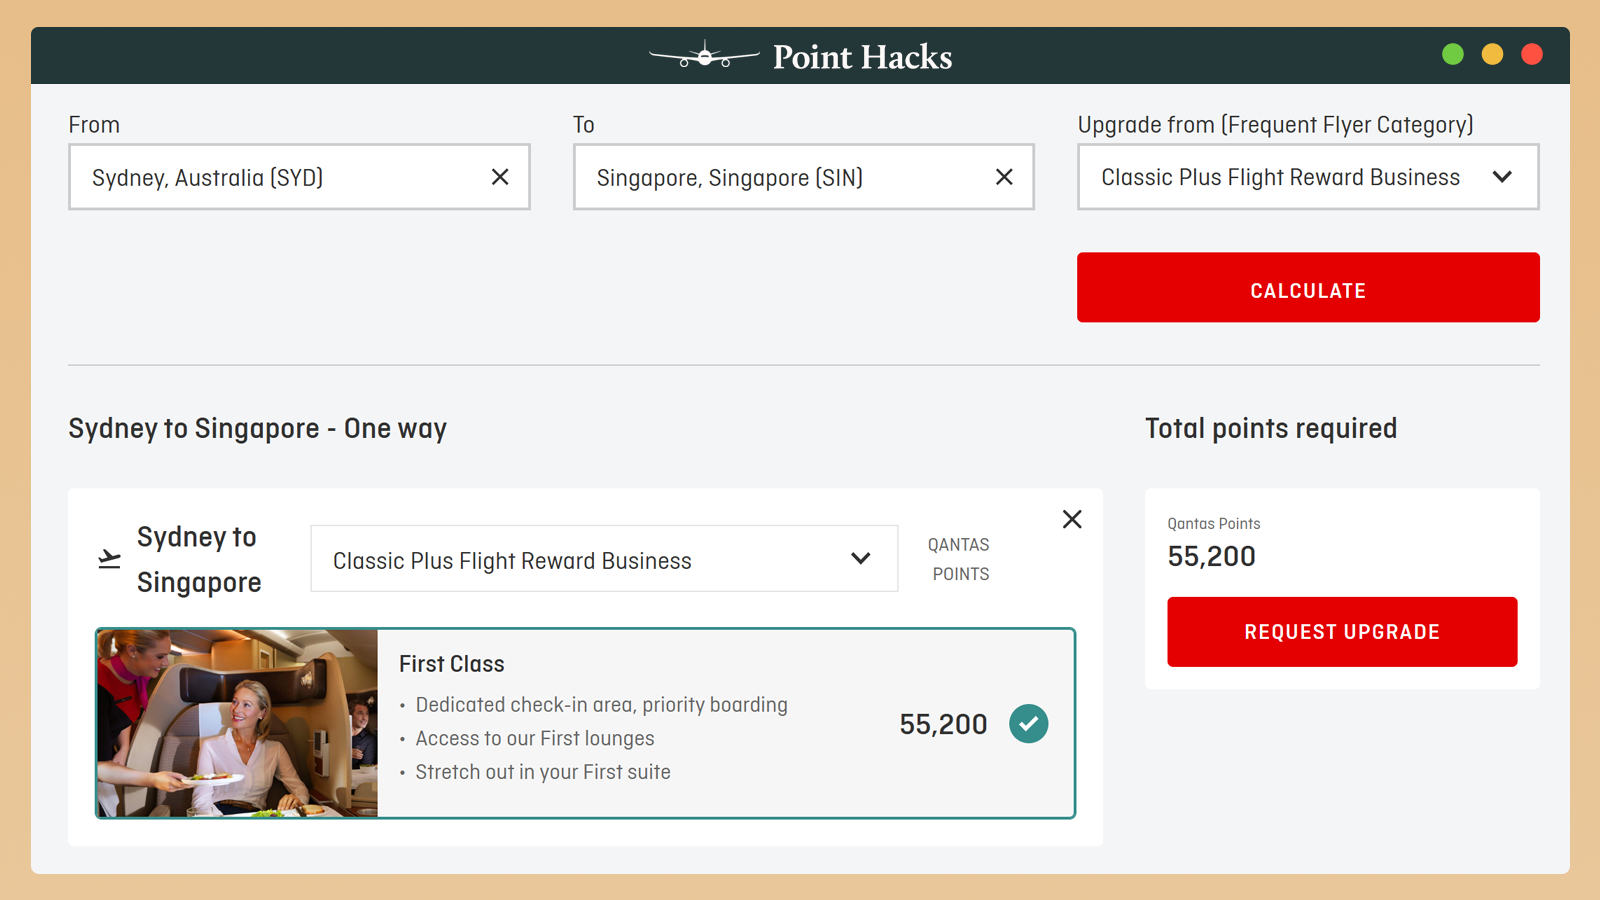Click the chevron arrow in Upgrade from box
This screenshot has width=1600, height=900.
click(1502, 177)
